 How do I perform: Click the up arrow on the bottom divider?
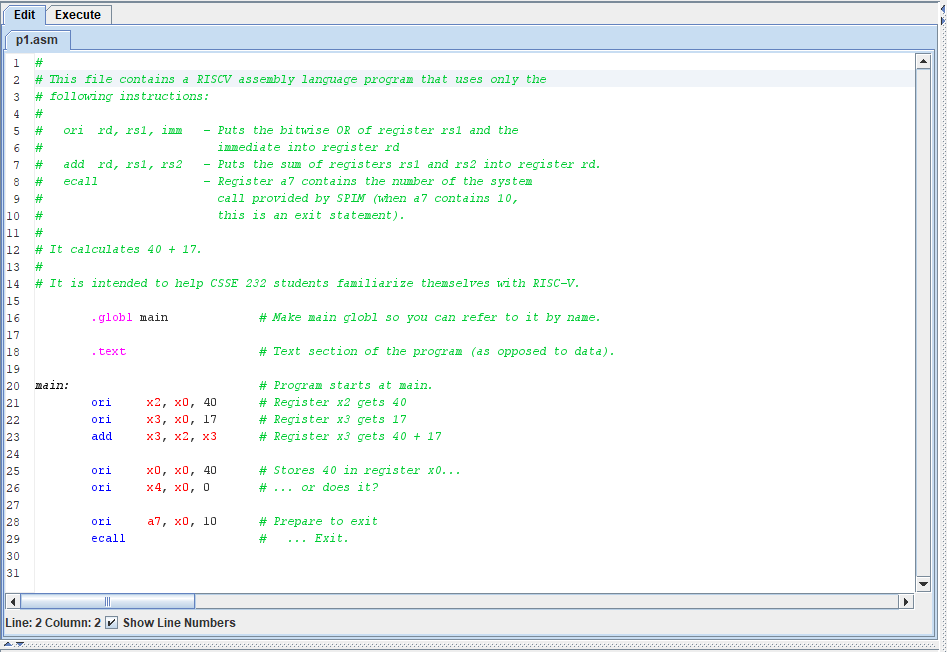pyautogui.click(x=10, y=646)
